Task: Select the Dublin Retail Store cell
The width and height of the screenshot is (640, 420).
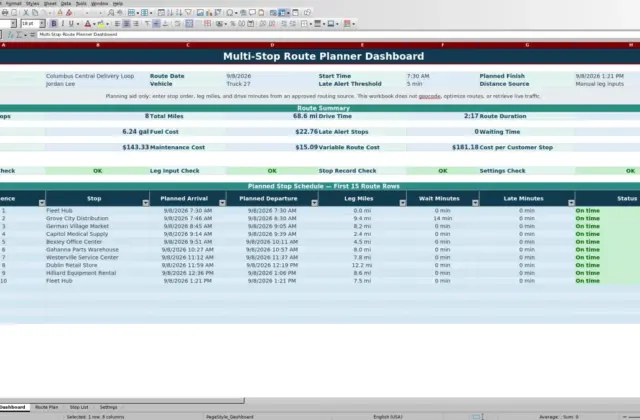Action: pos(98,265)
